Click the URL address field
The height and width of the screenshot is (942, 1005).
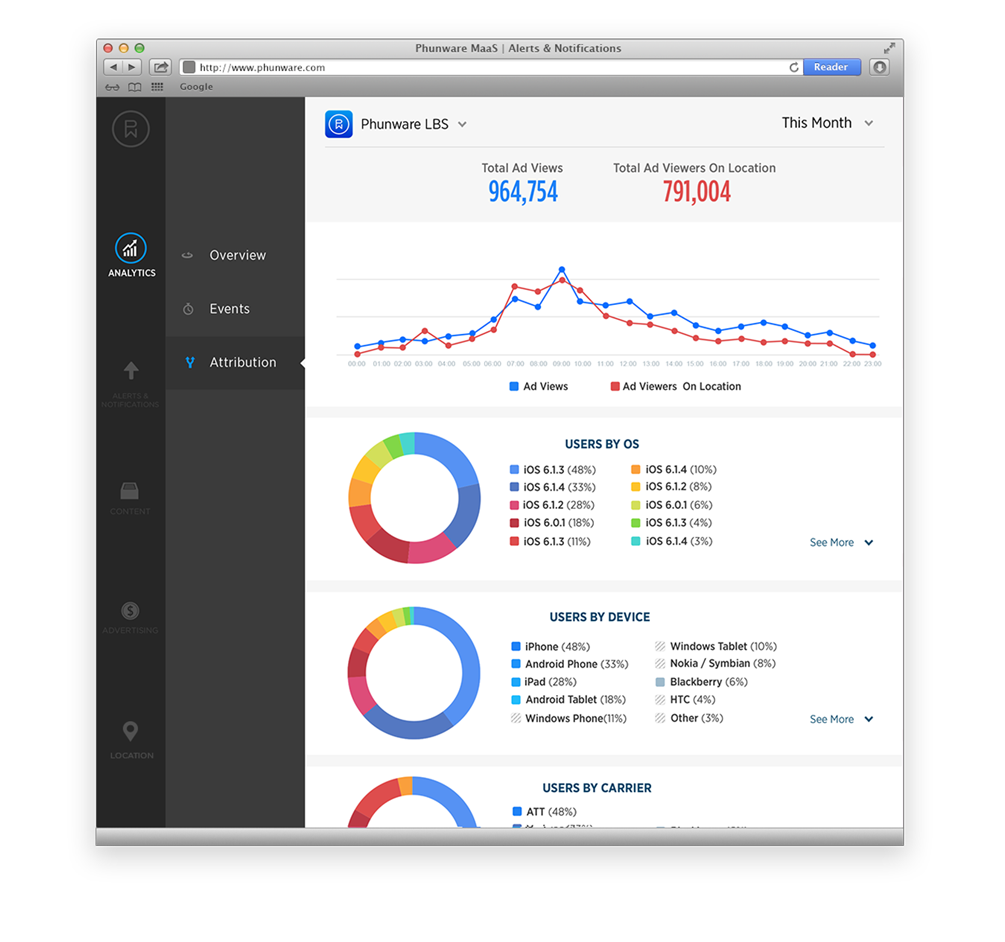pos(490,67)
